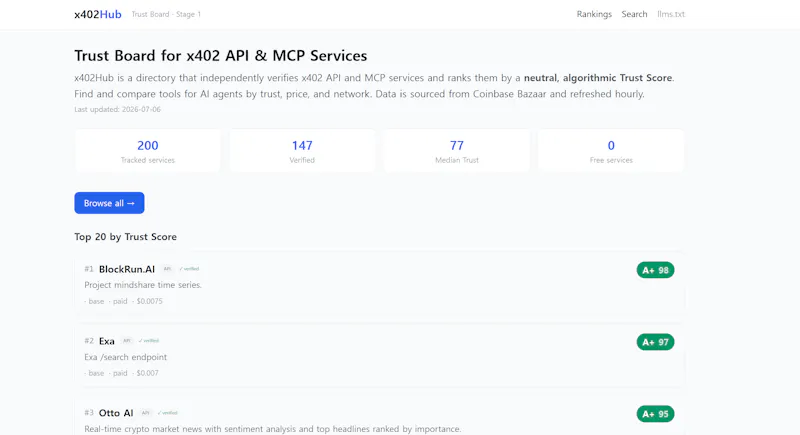Screen dimensions: 800x435
Task: Click the #1 rank number
Action: pyautogui.click(x=89, y=269)
